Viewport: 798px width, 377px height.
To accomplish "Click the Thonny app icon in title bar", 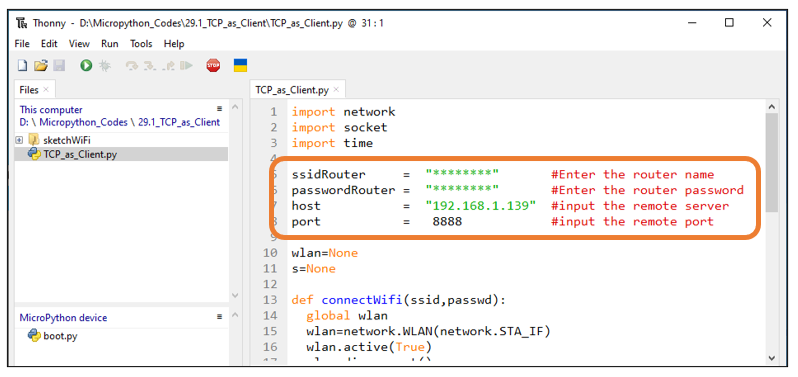I will 21,23.
